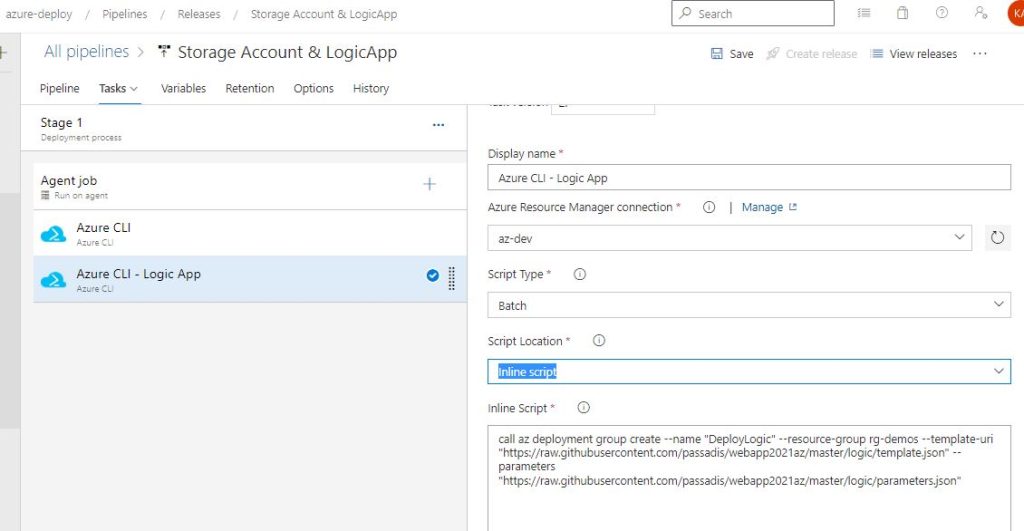Image resolution: width=1024 pixels, height=531 pixels.
Task: Open the Script Location Inline script dropdown
Action: [x=999, y=371]
